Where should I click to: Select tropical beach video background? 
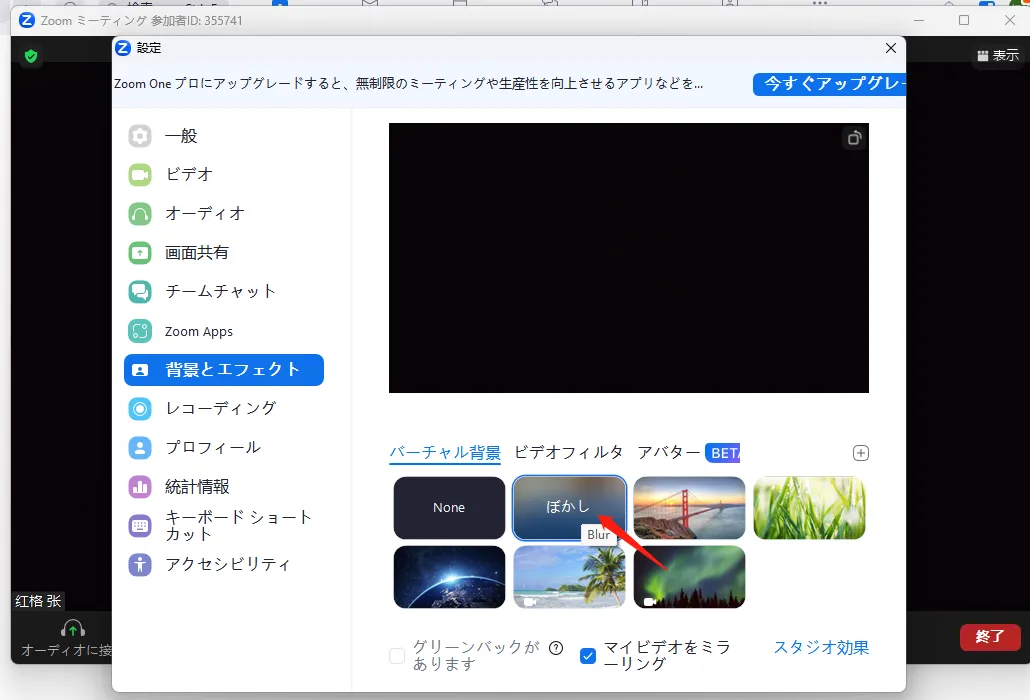pyautogui.click(x=569, y=577)
